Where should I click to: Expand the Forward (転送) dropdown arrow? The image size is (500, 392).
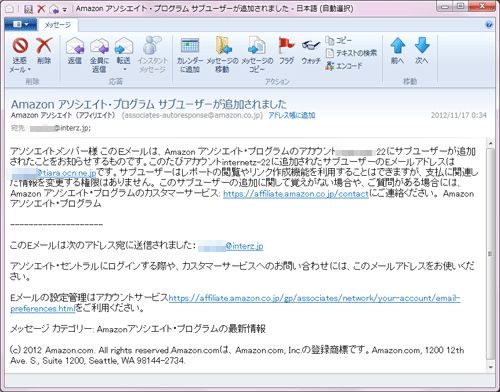(125, 69)
